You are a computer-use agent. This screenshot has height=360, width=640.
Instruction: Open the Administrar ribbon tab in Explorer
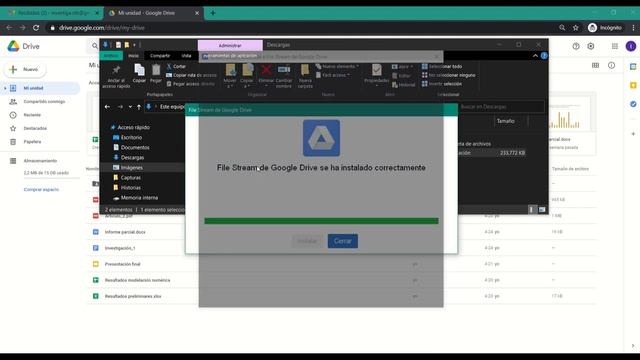click(x=230, y=45)
